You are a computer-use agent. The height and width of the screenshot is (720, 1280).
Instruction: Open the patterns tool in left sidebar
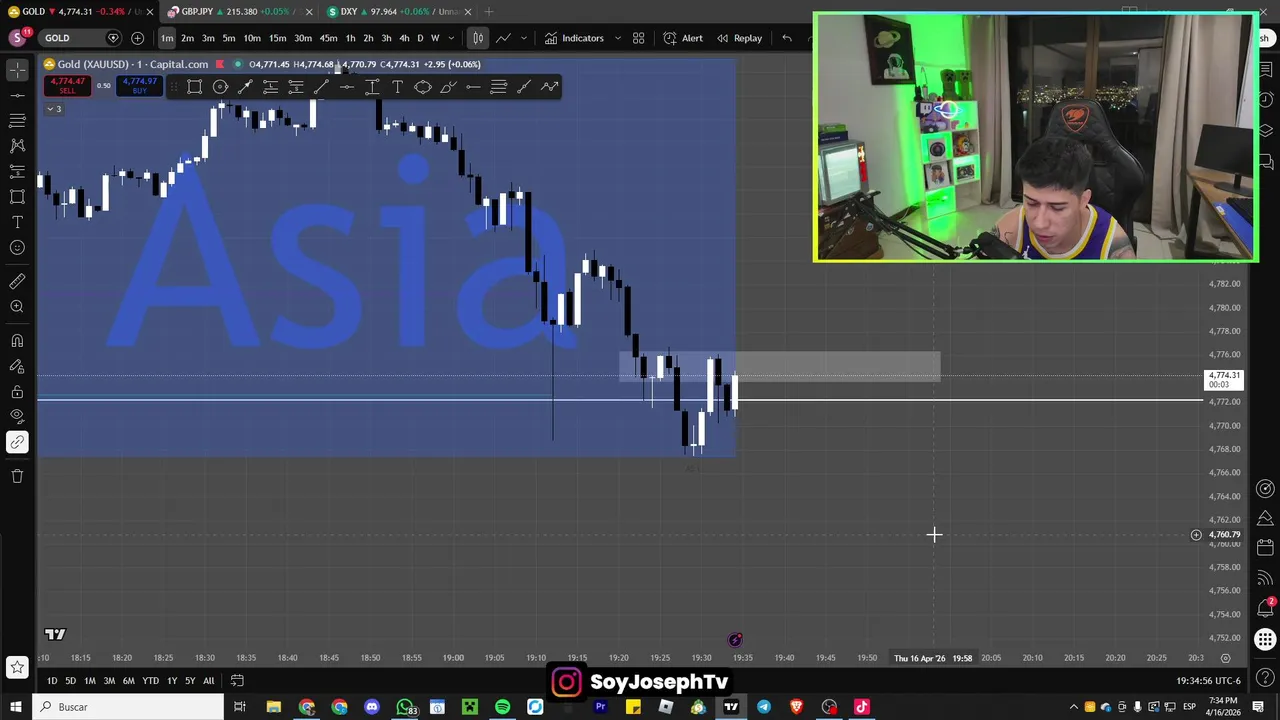[17, 145]
